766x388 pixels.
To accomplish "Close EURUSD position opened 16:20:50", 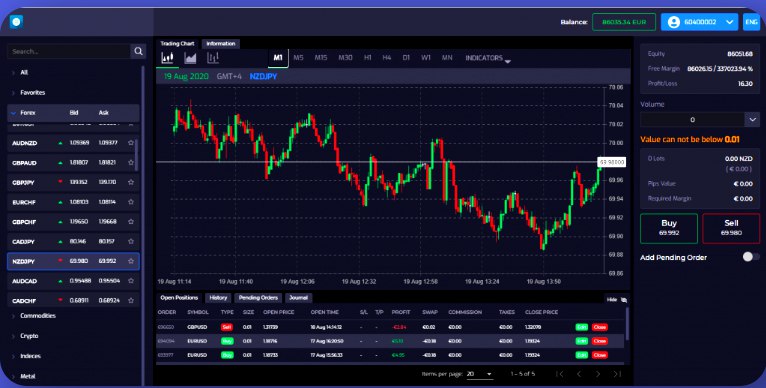I will pyautogui.click(x=599, y=341).
